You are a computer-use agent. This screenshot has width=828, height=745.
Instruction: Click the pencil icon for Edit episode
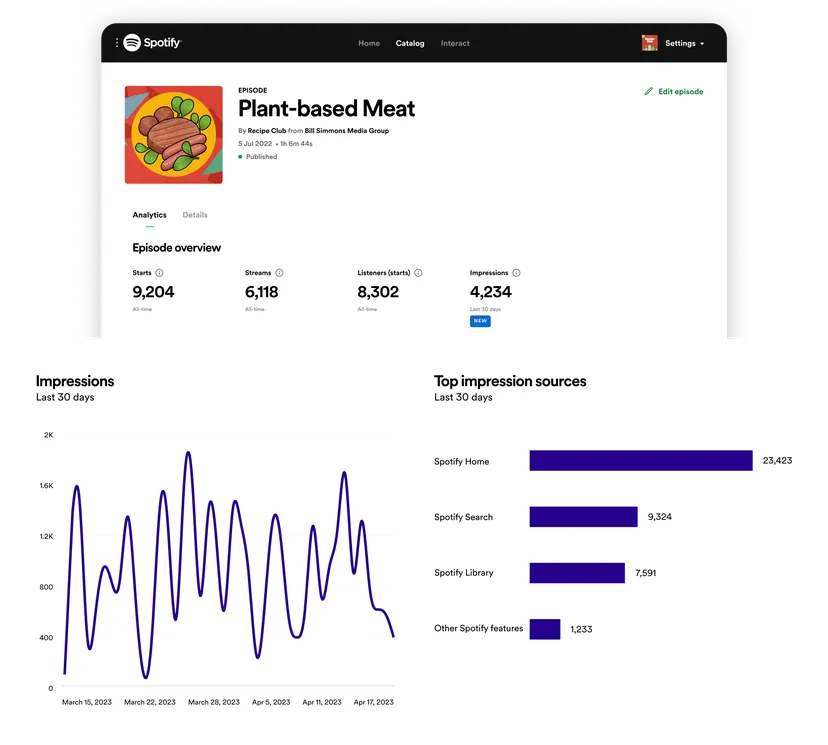[x=648, y=91]
